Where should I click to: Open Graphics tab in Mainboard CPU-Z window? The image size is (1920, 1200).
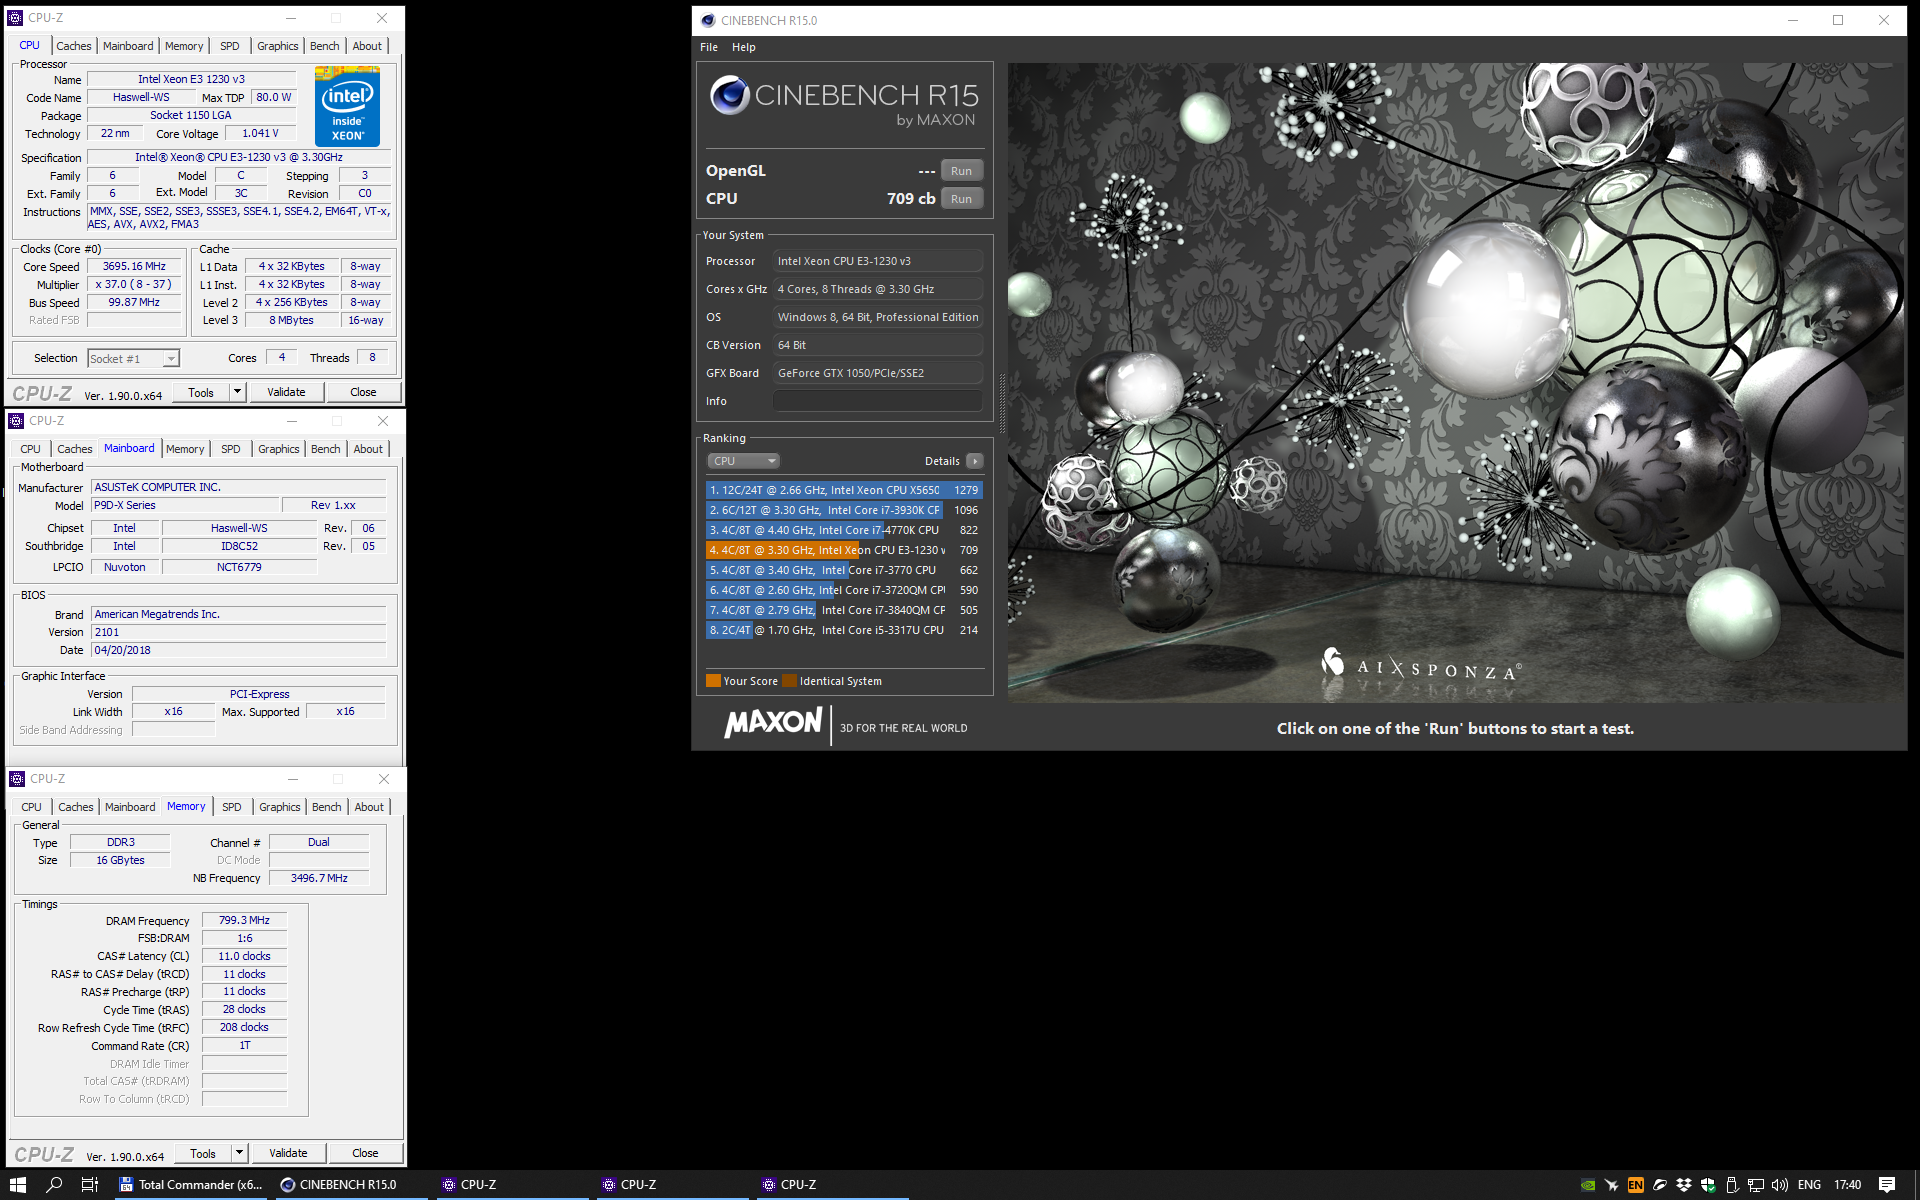click(279, 449)
